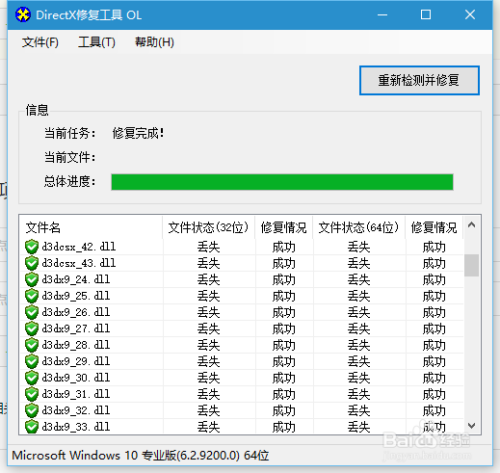Click 32位 丢失 status of d3dcsx_42.dll
Screen dimensions: 500x473
point(209,247)
